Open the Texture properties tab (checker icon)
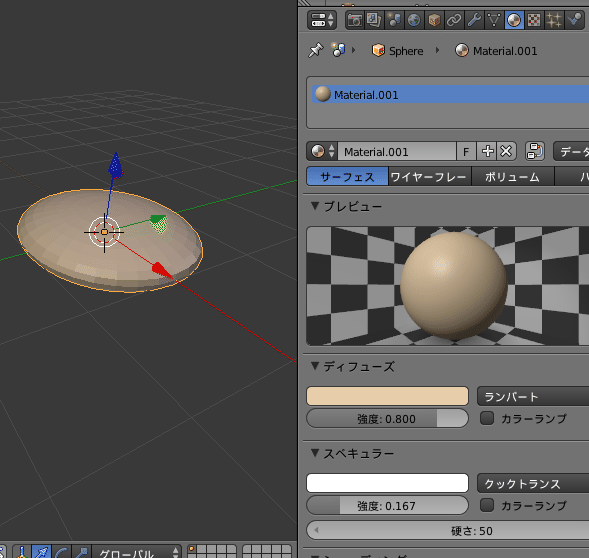Image resolution: width=589 pixels, height=558 pixels. [533, 20]
